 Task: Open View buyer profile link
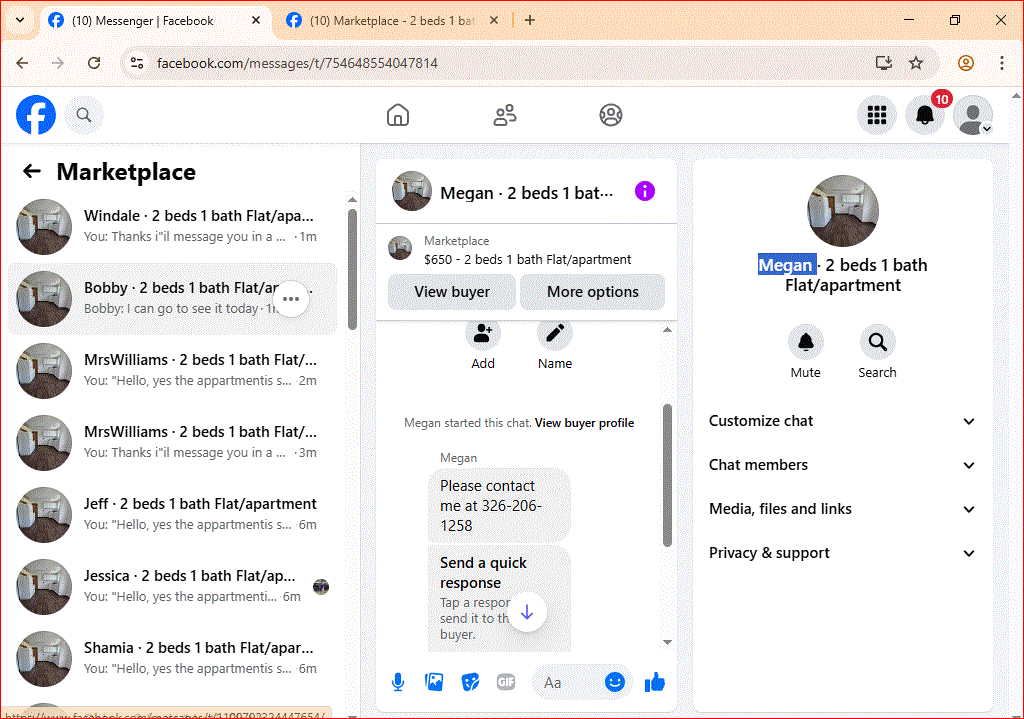[x=584, y=423]
